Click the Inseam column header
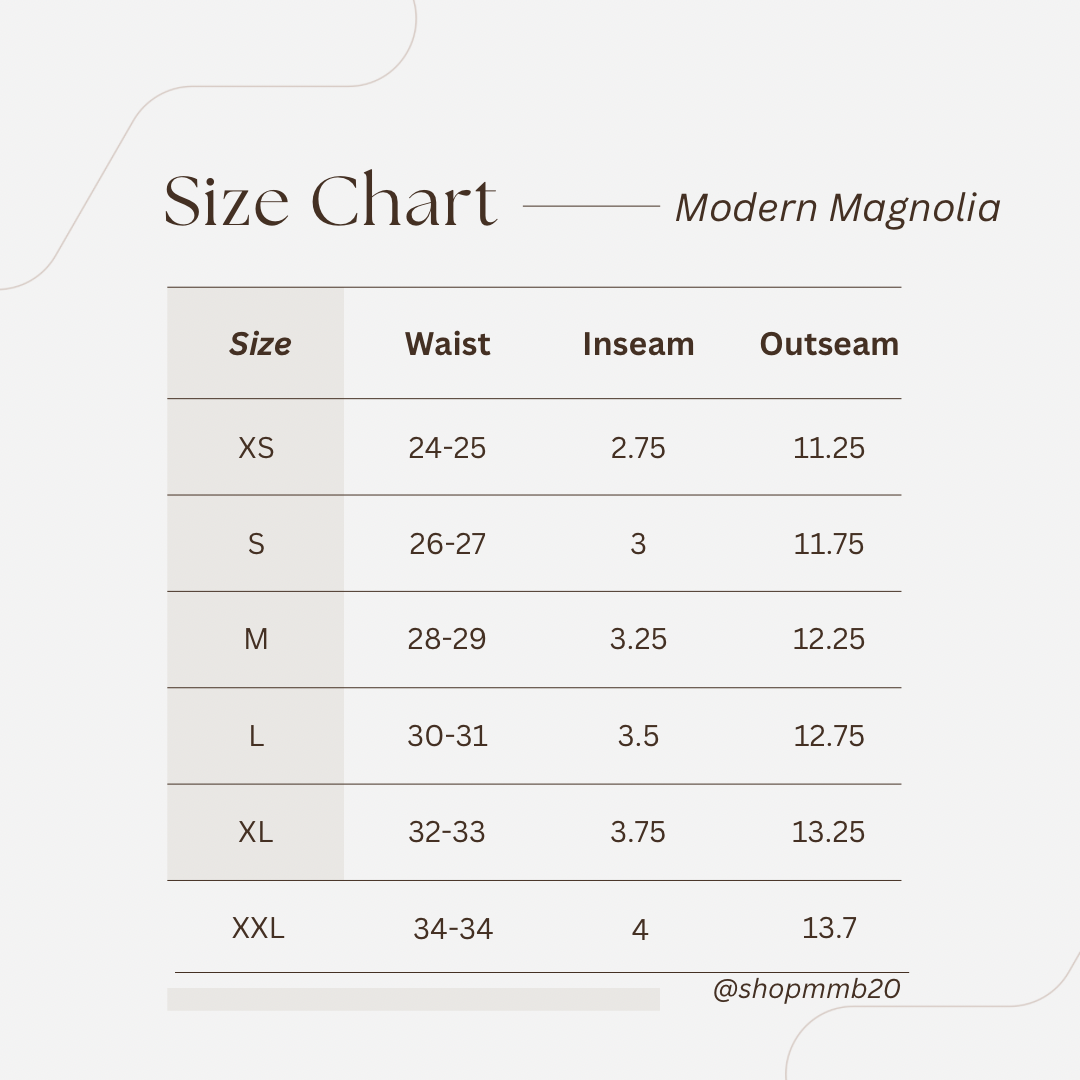 tap(638, 344)
